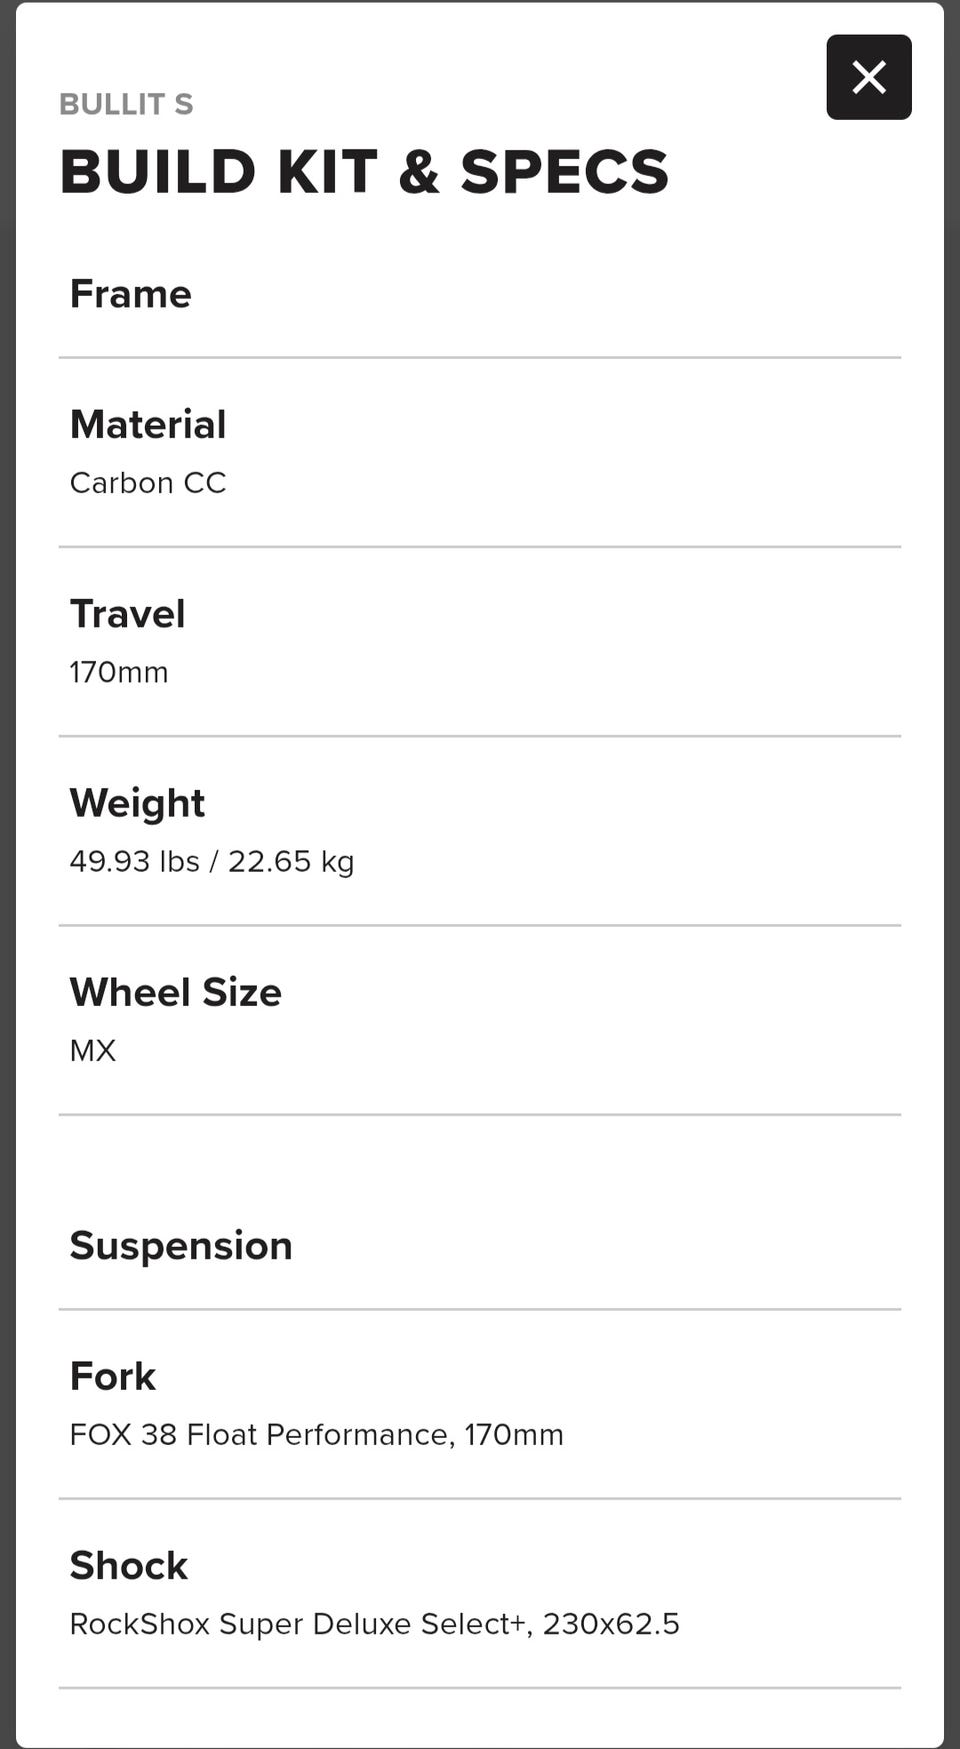Click the Suspension section header
The image size is (960, 1749).
(181, 1246)
